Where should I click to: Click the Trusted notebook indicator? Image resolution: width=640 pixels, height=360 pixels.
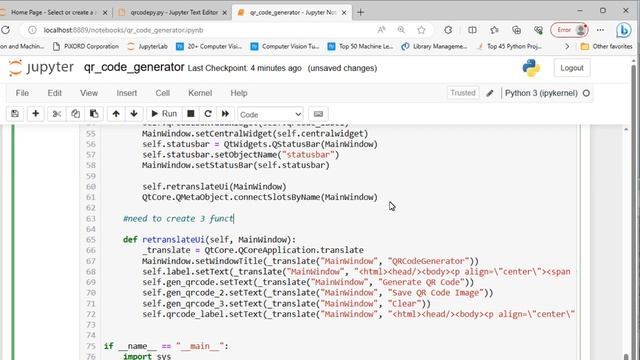pos(463,93)
